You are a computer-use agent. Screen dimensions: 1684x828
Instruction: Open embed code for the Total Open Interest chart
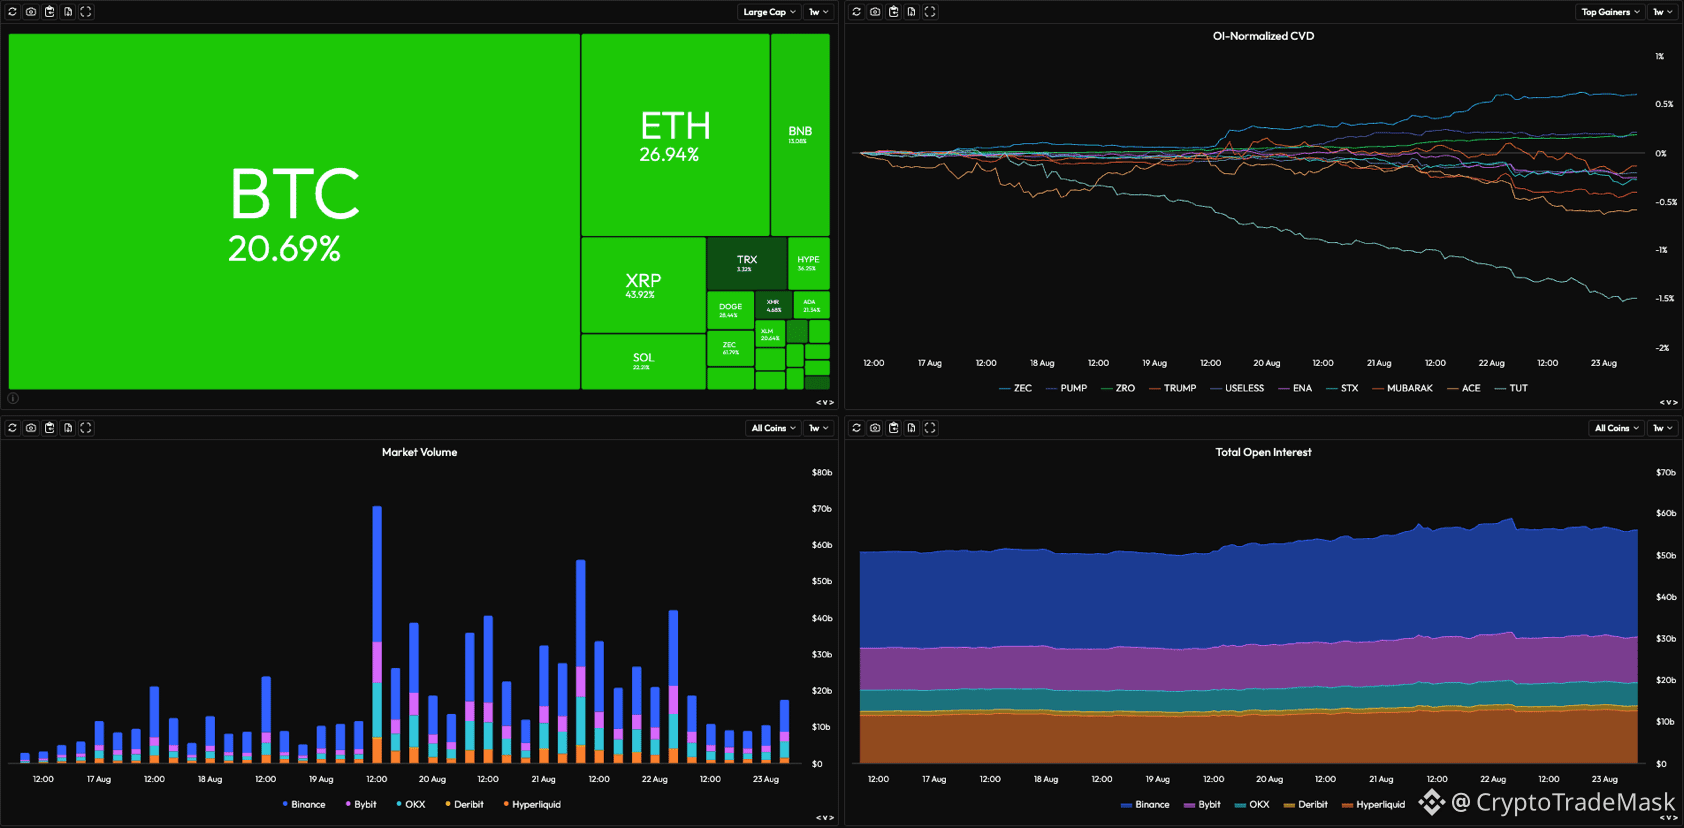coord(1669,818)
